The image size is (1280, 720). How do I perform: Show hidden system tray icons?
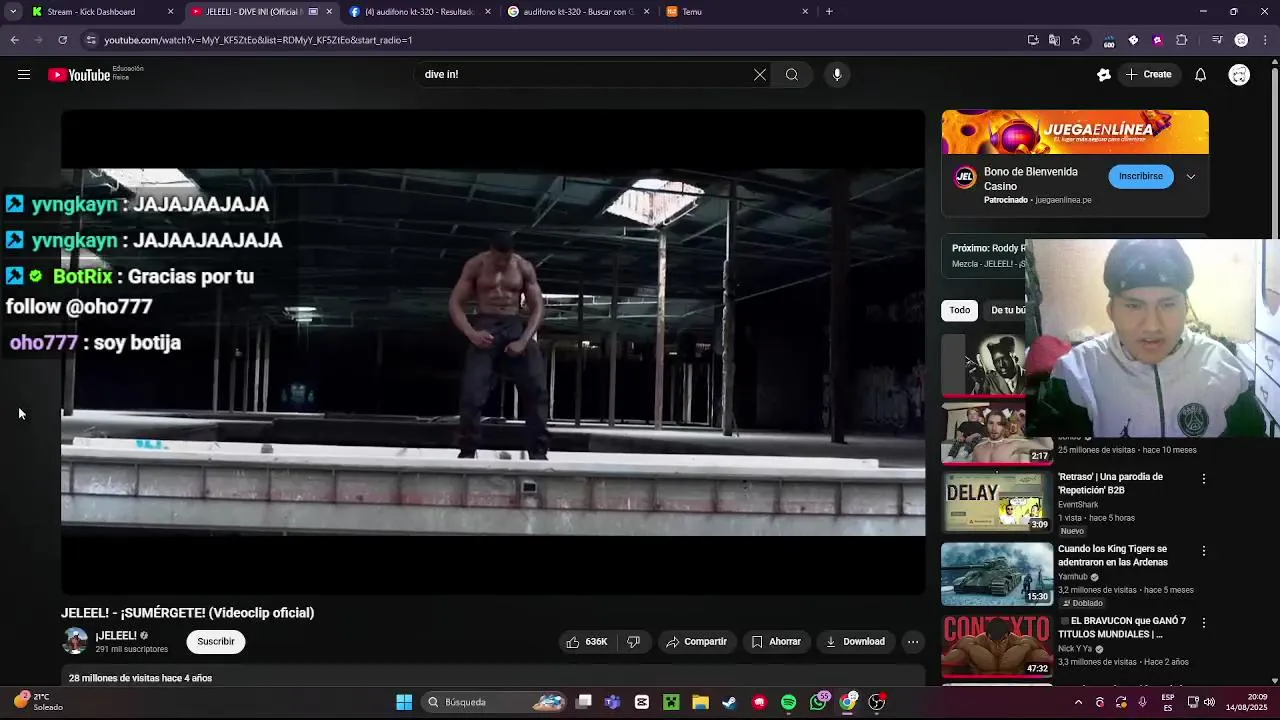pos(1078,702)
